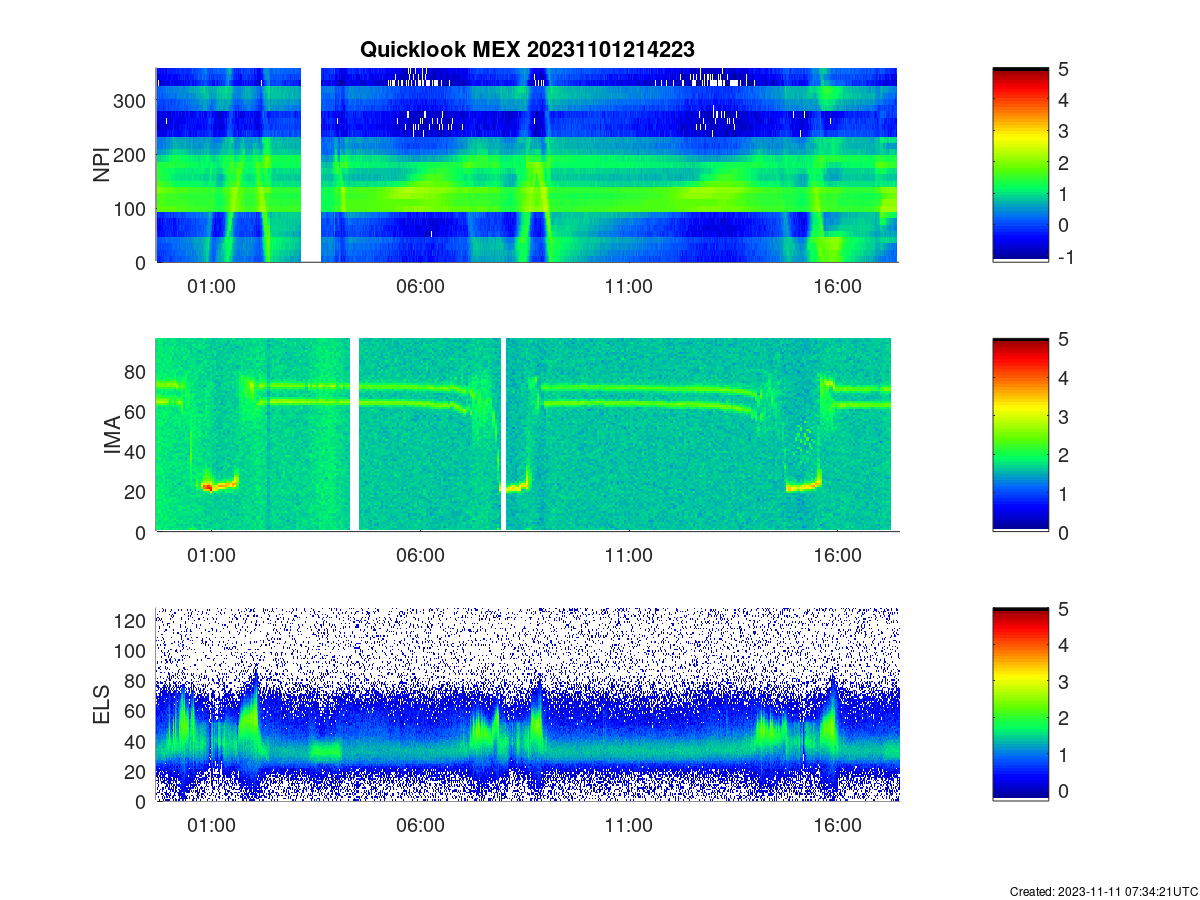Select the IMA y-axis label
This screenshot has height=900, width=1200.
(x=112, y=436)
